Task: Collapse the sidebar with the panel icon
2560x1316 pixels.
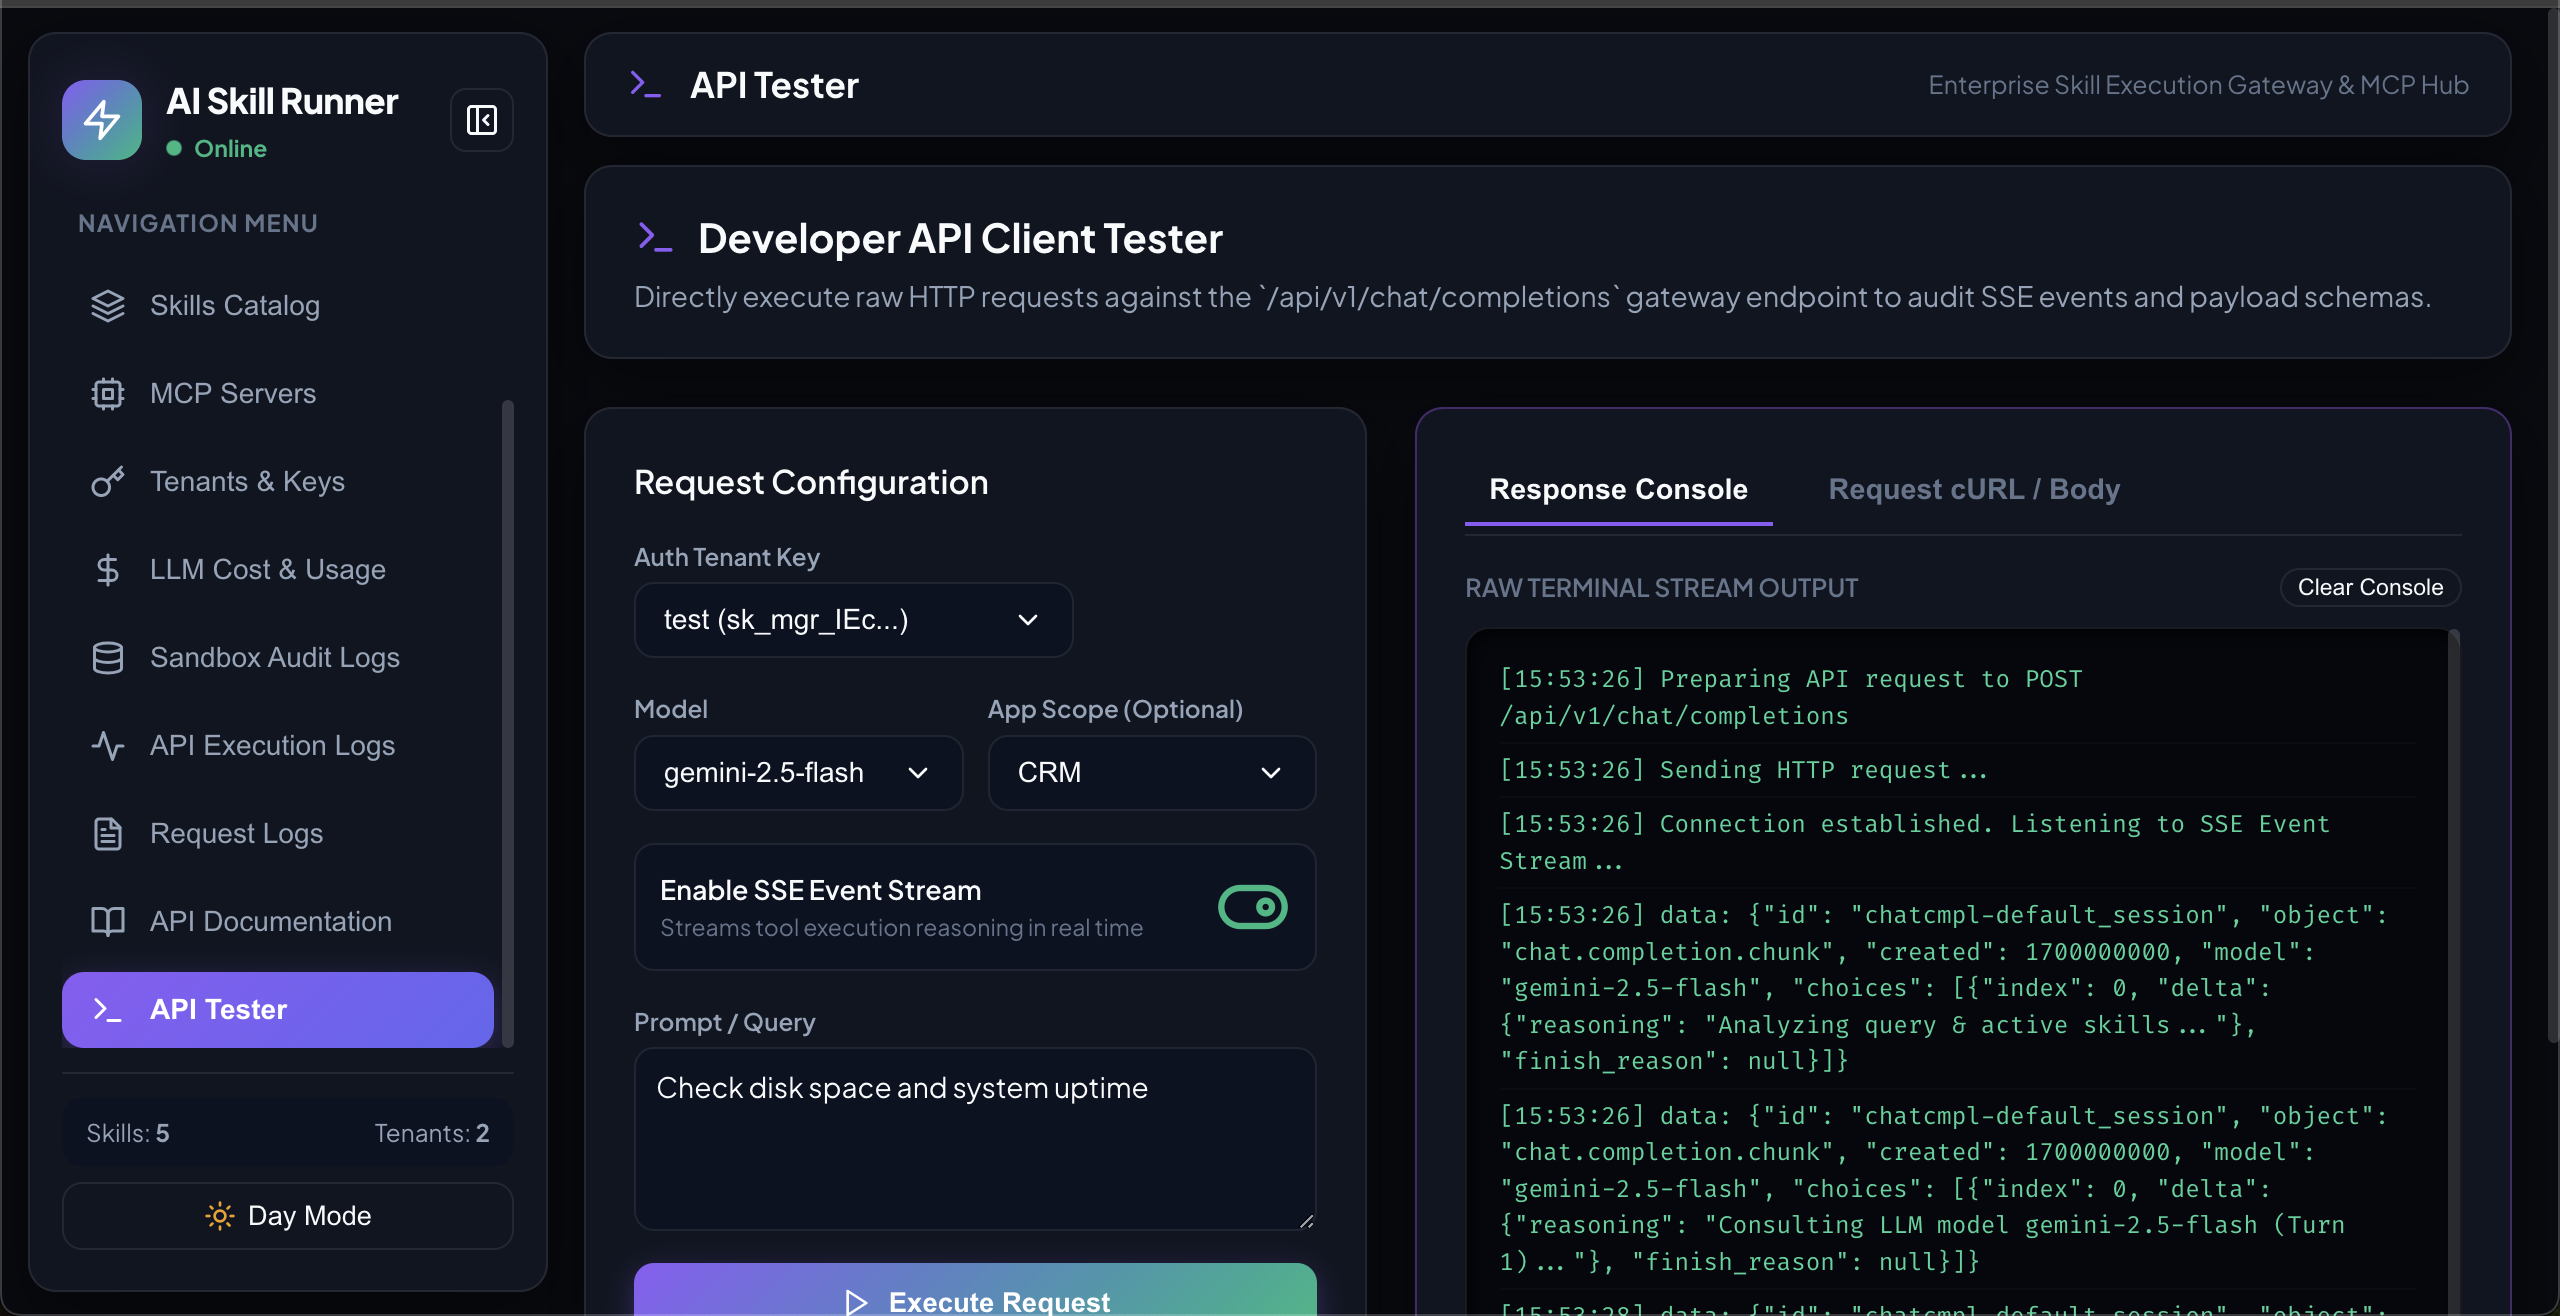Action: pos(482,120)
